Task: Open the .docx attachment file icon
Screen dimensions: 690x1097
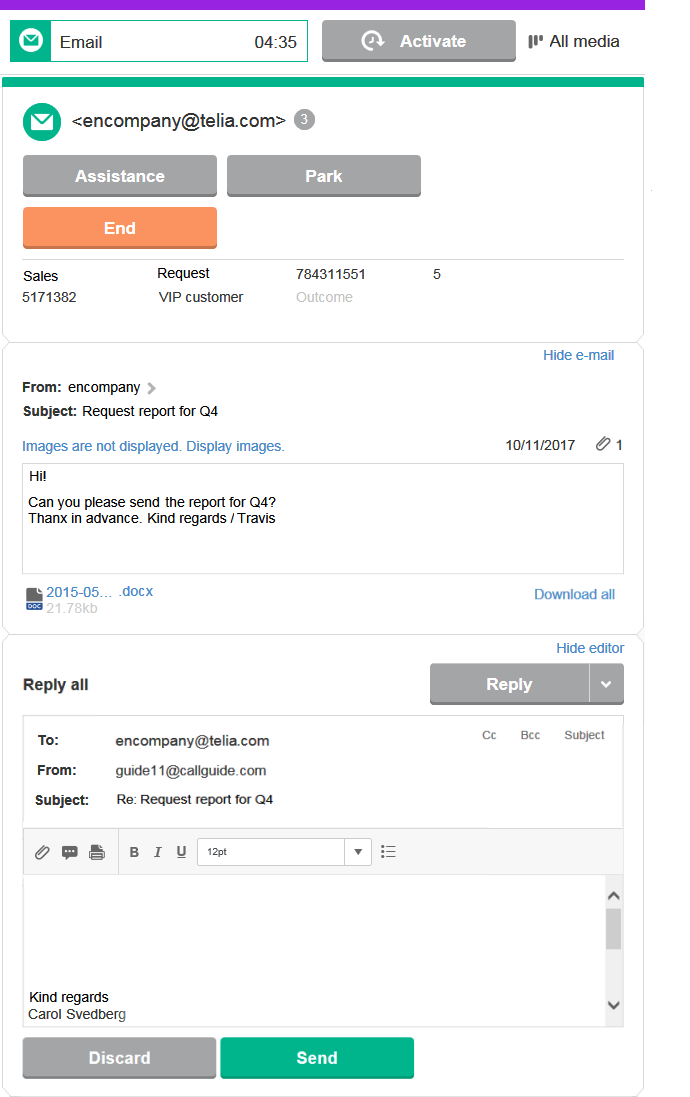Action: (34, 599)
